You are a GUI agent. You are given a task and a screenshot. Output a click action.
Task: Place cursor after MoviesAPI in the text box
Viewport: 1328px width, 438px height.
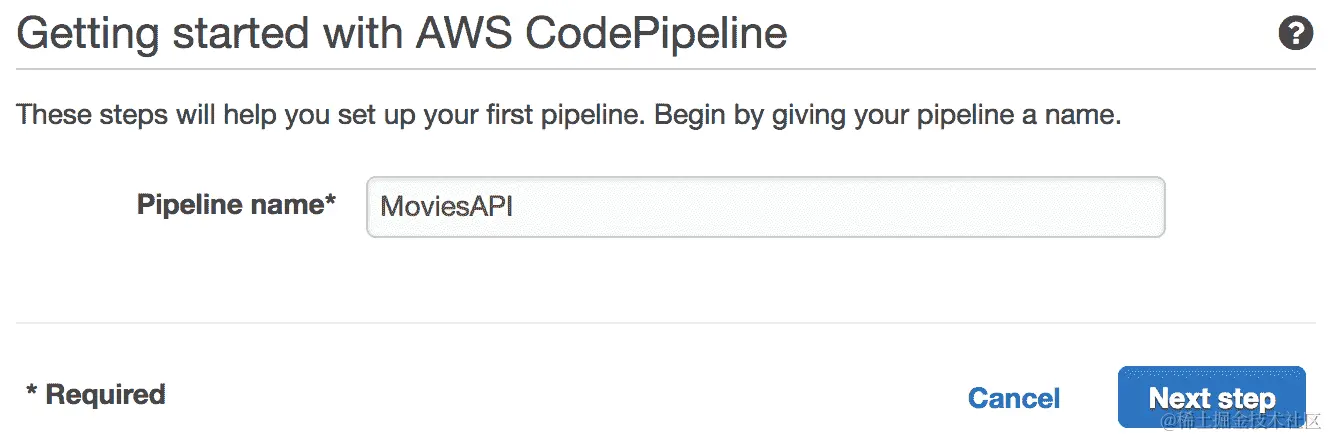(x=516, y=207)
